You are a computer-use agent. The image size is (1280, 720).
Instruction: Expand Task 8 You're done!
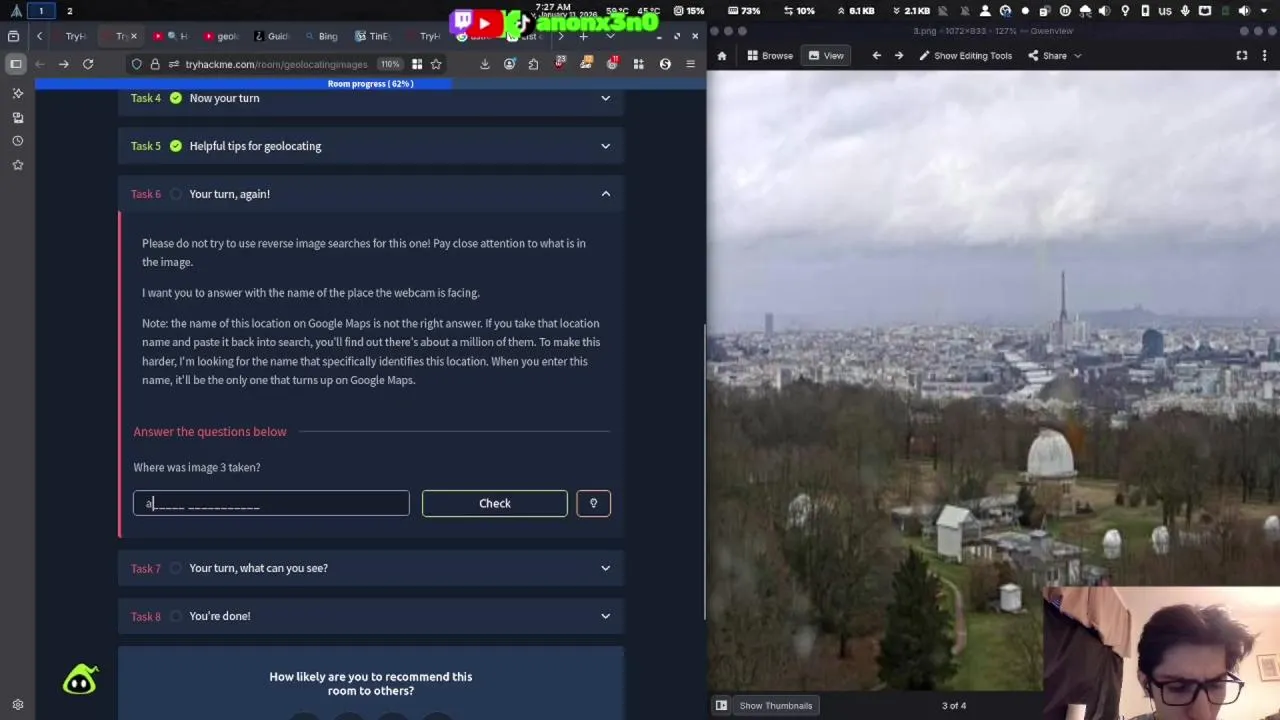(371, 616)
